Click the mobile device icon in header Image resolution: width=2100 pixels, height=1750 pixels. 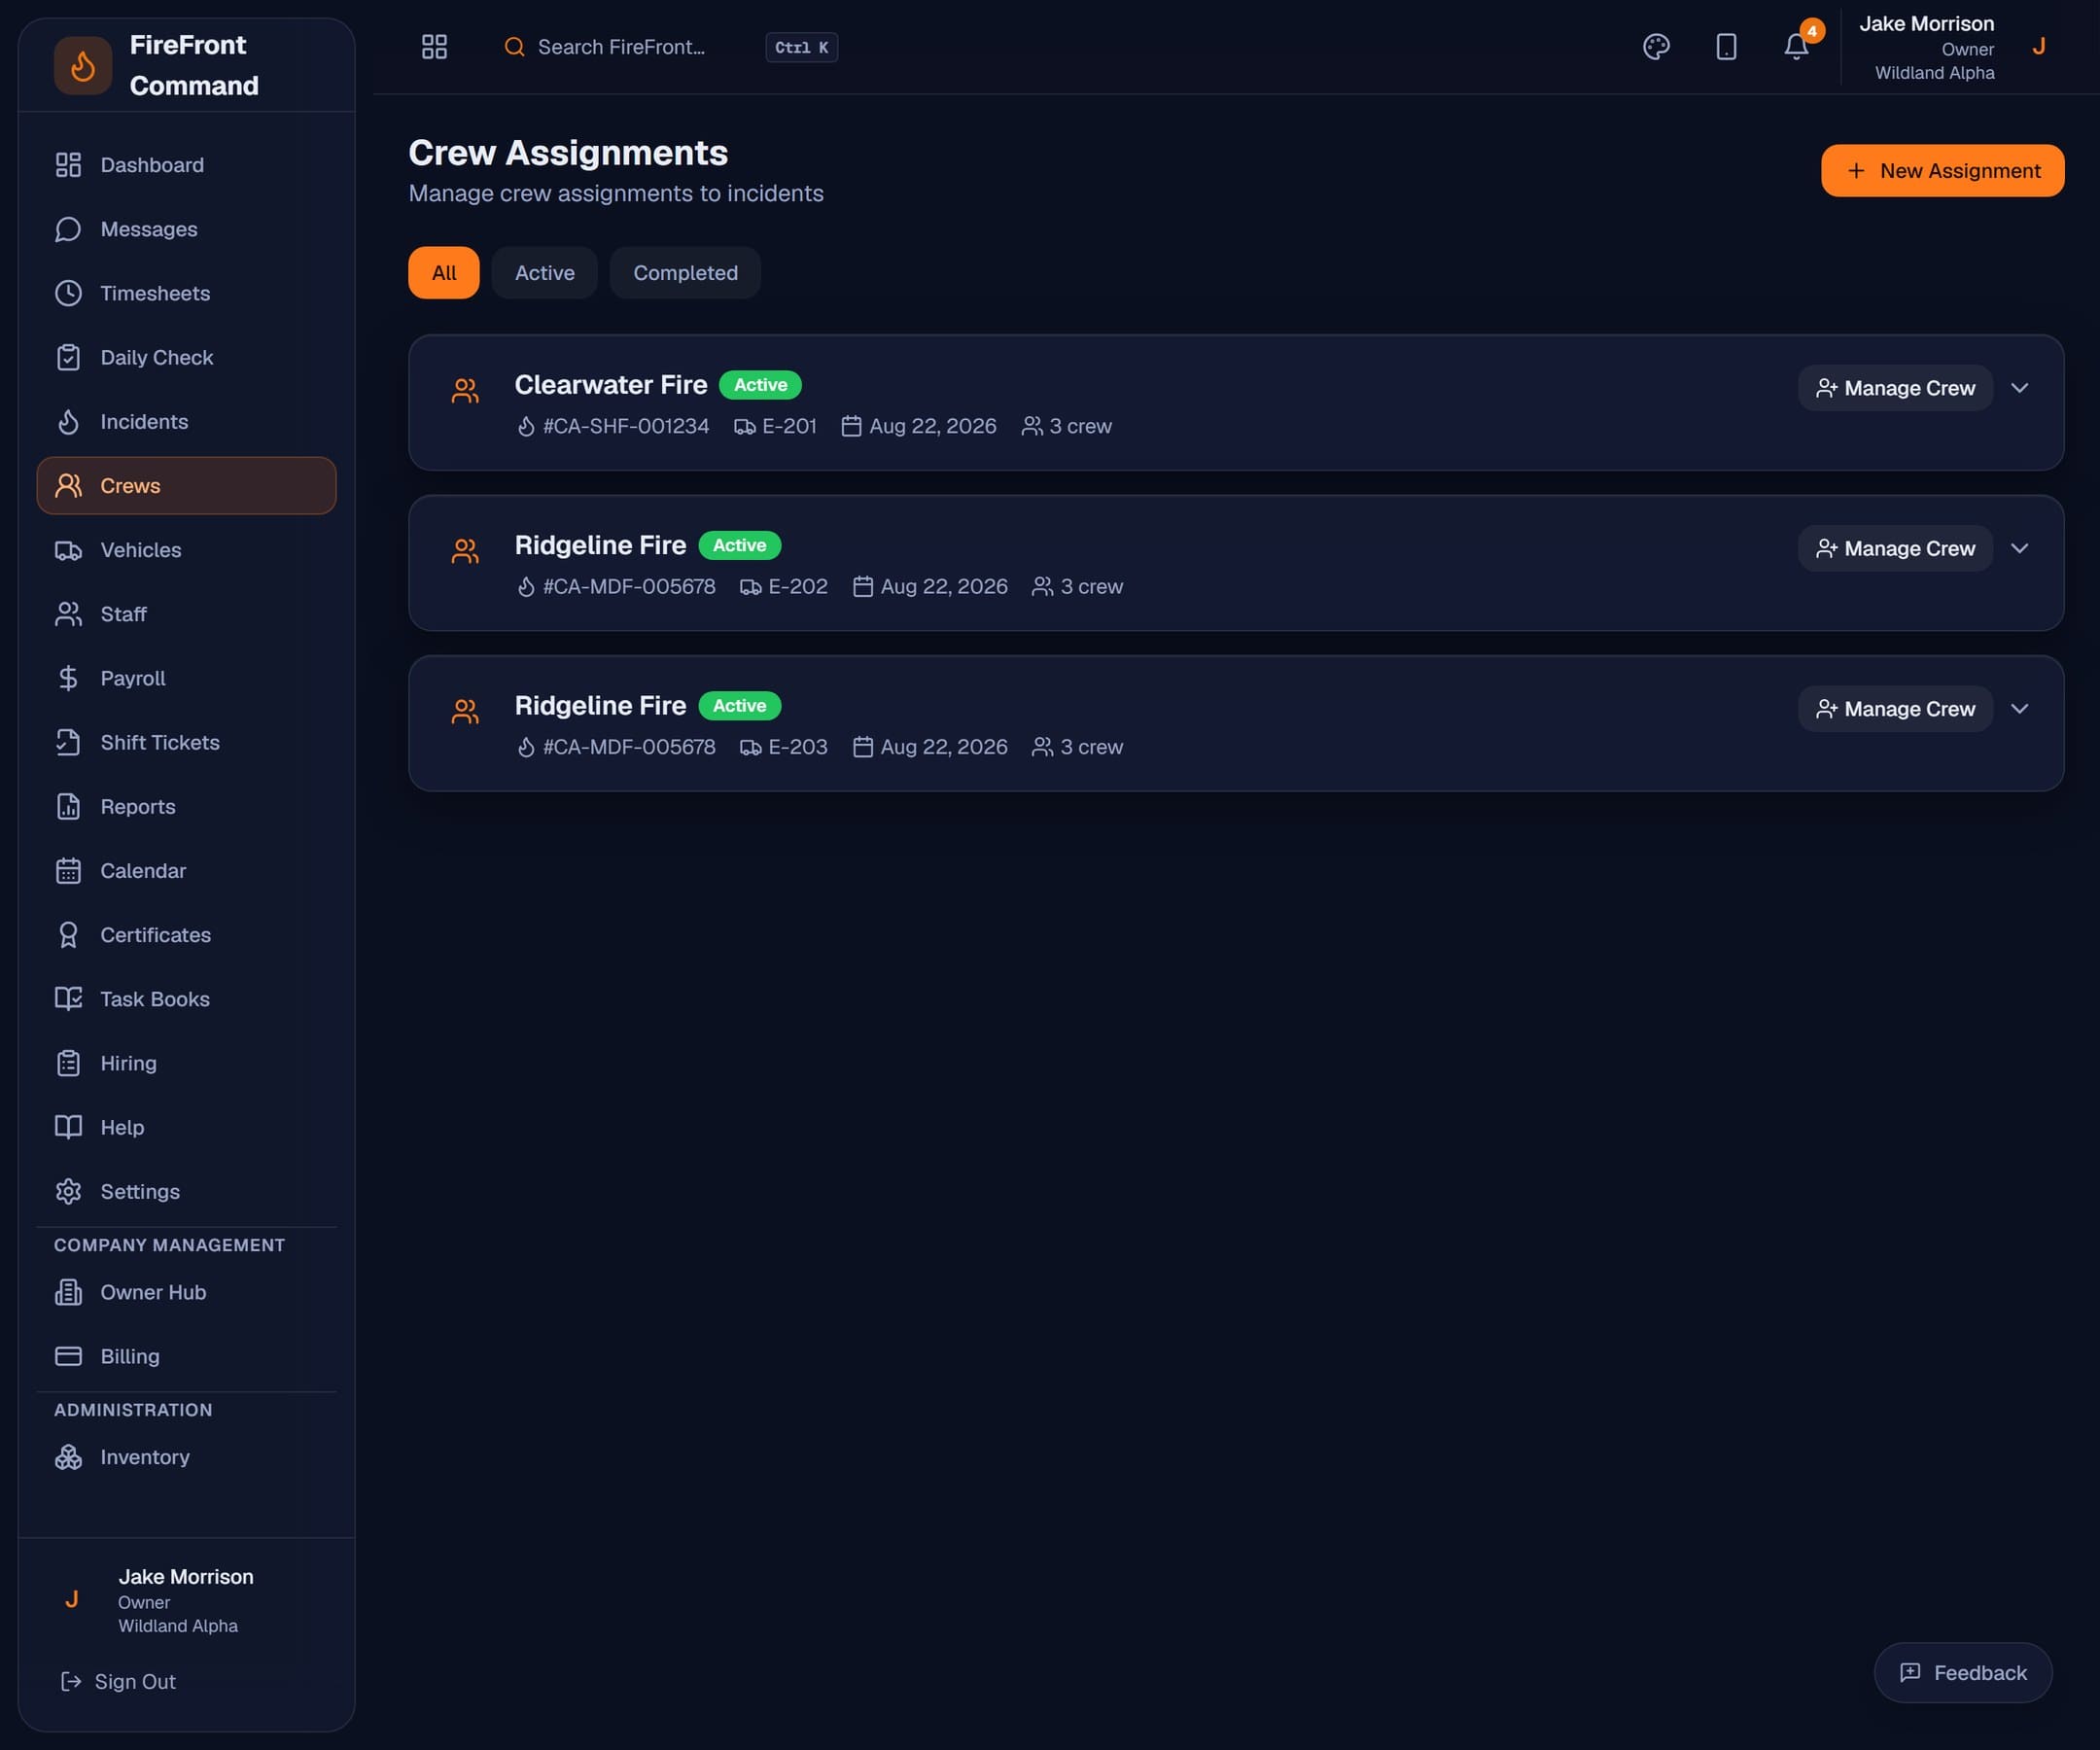point(1726,47)
